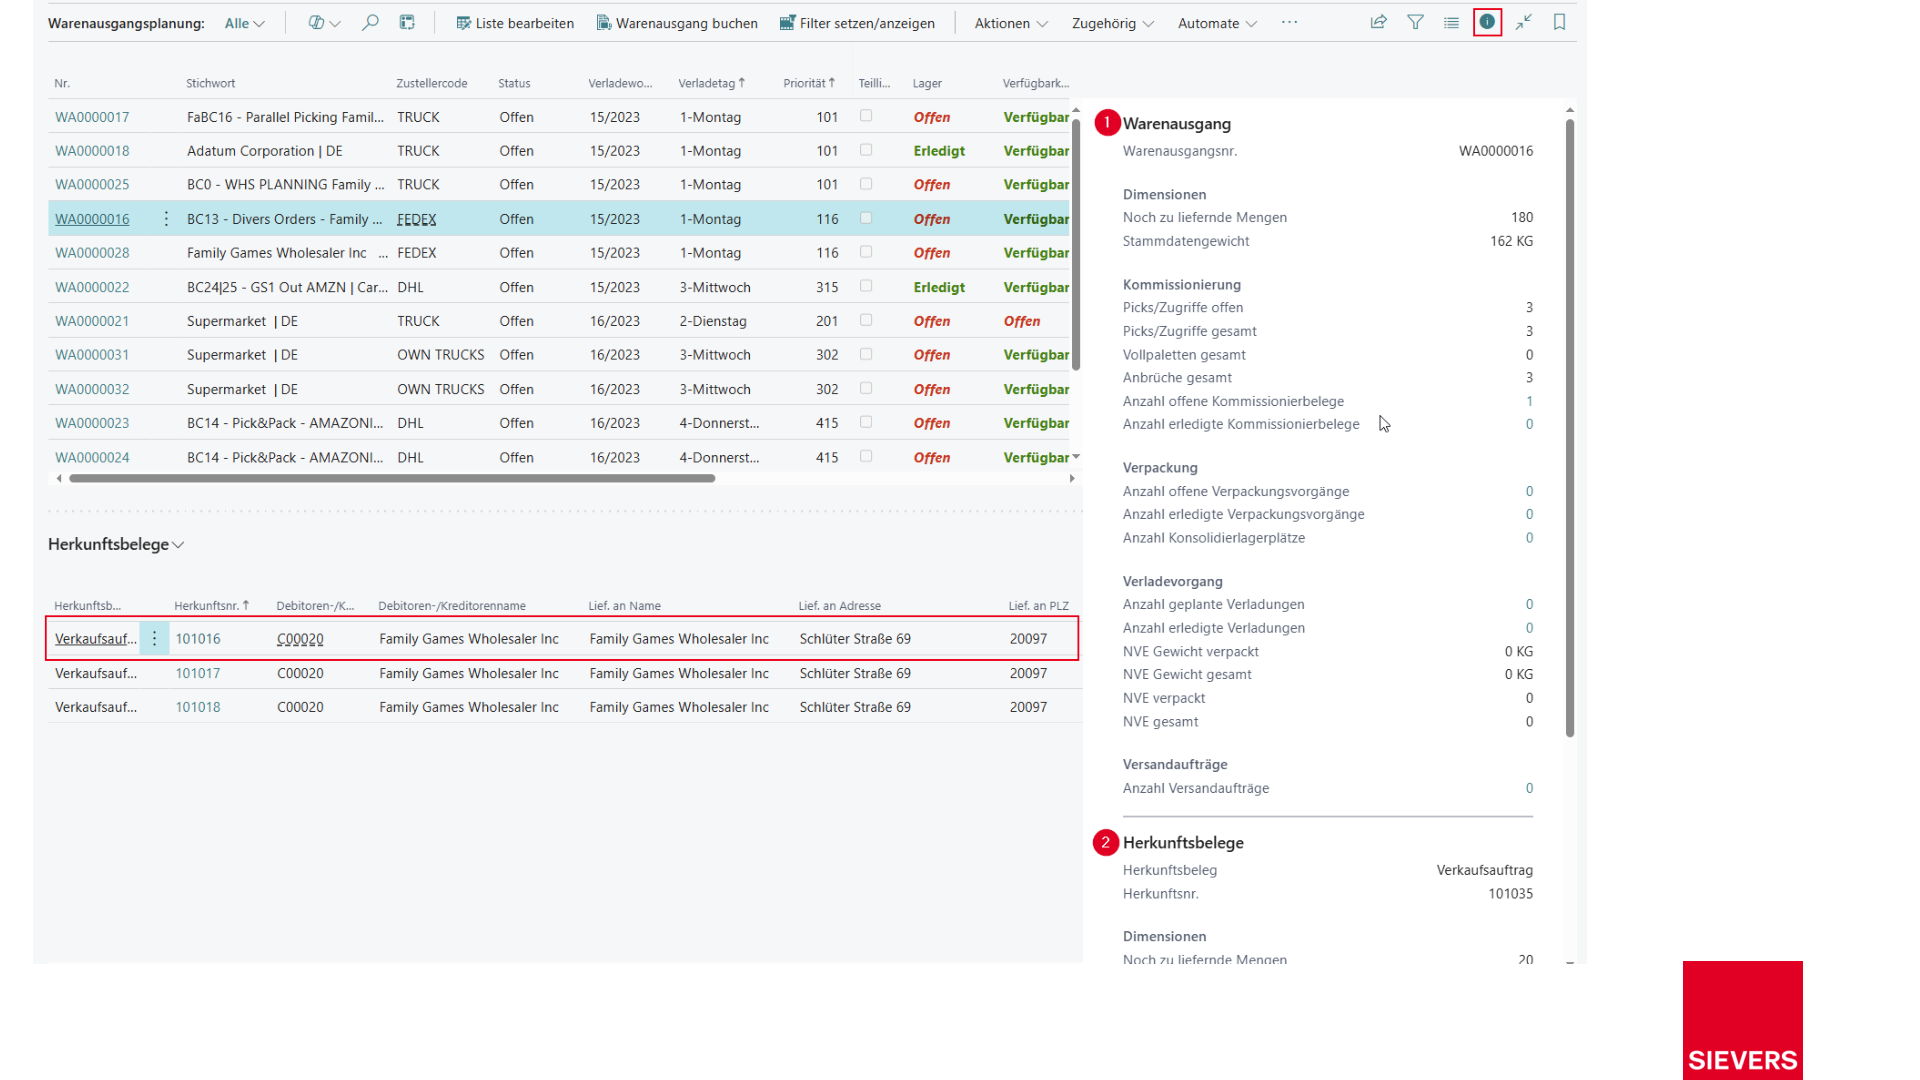
Task: Click scroll-left arrow of shipments list
Action: point(59,478)
